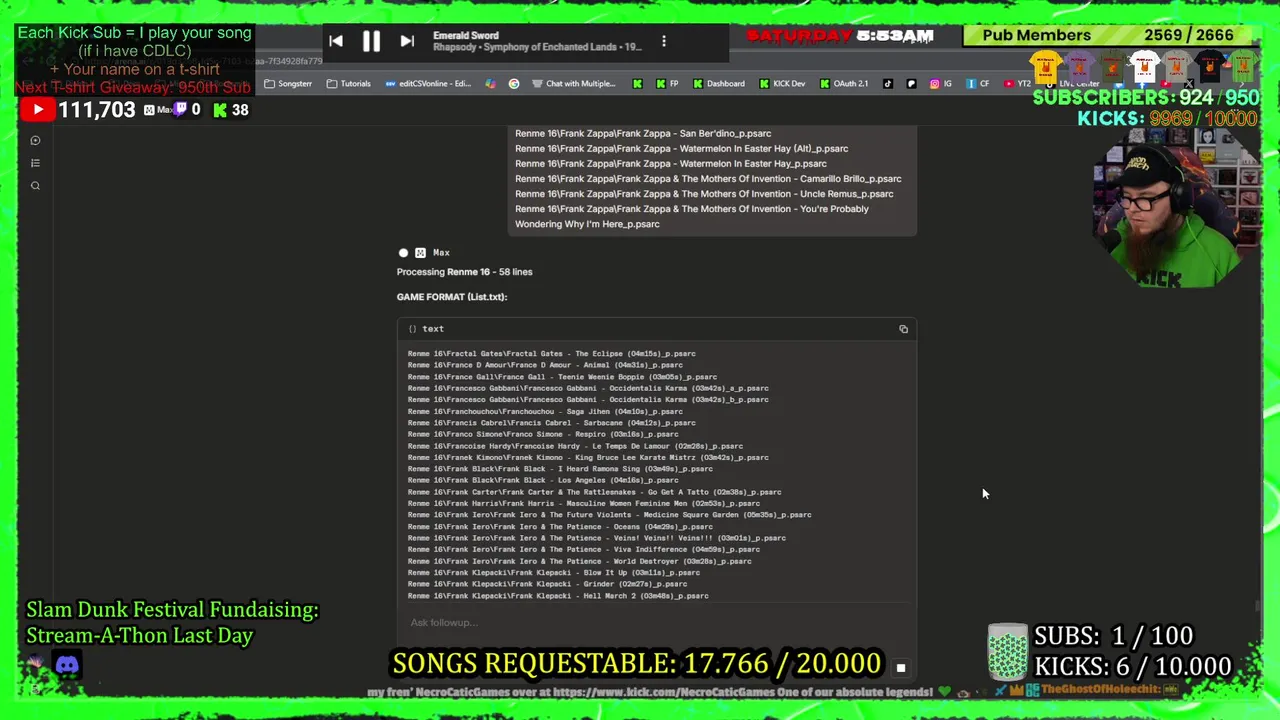Select France D Amour Animal line
1280x720 pixels.
(x=545, y=365)
